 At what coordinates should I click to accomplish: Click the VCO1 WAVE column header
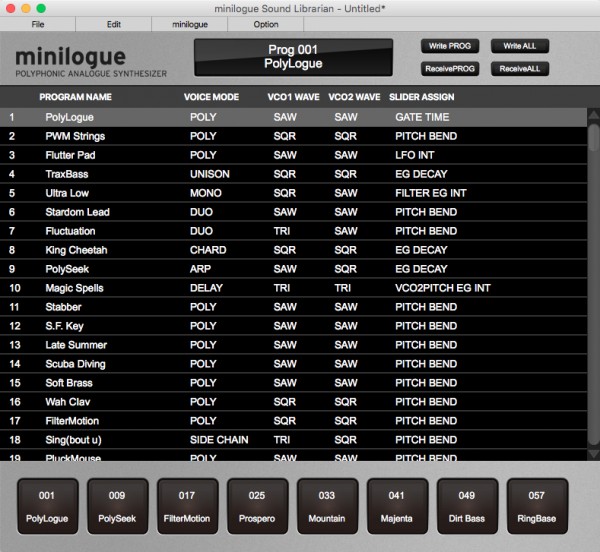click(293, 97)
